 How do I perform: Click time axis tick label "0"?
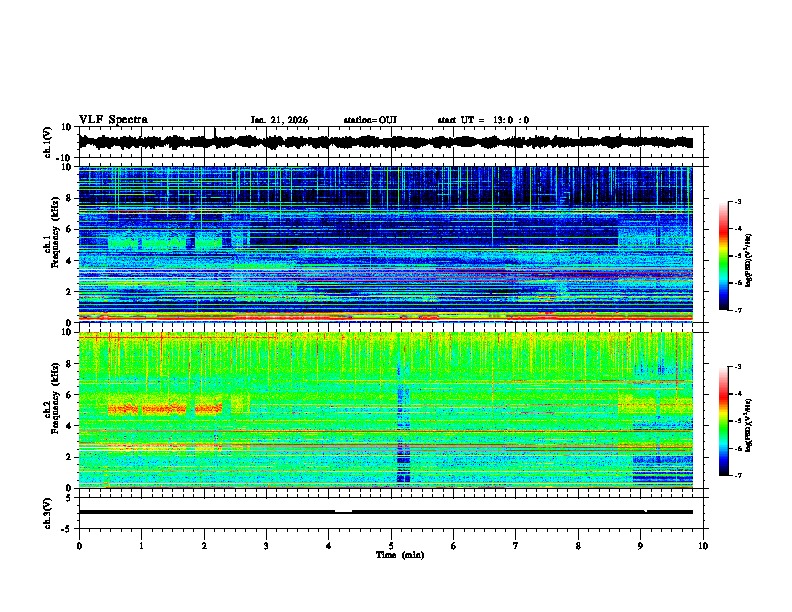(x=79, y=546)
